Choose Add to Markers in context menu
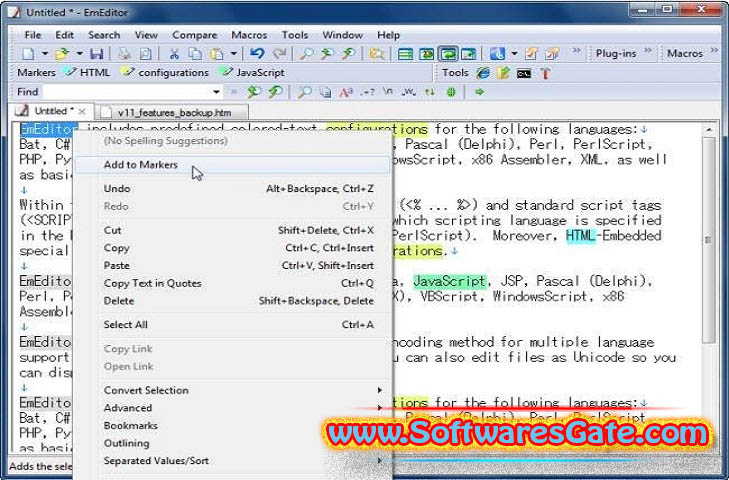The image size is (729, 480). click(x=232, y=165)
